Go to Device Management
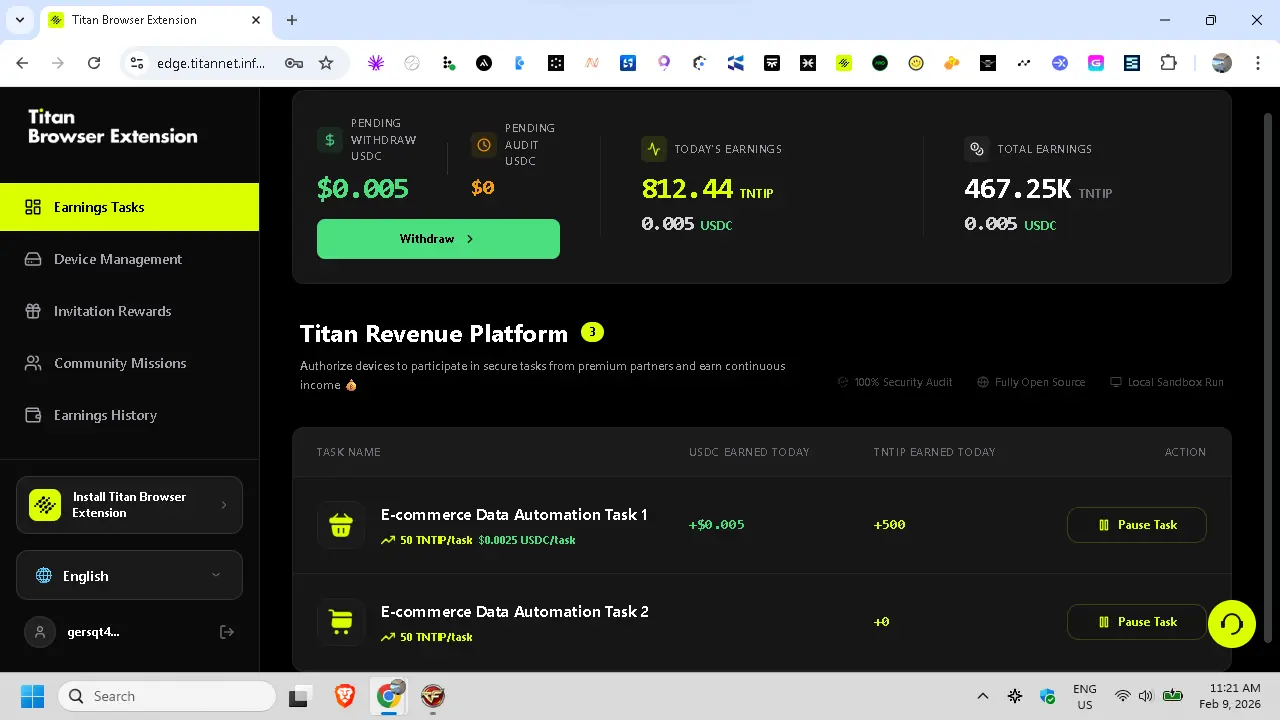This screenshot has height=720, width=1280. pos(129,259)
